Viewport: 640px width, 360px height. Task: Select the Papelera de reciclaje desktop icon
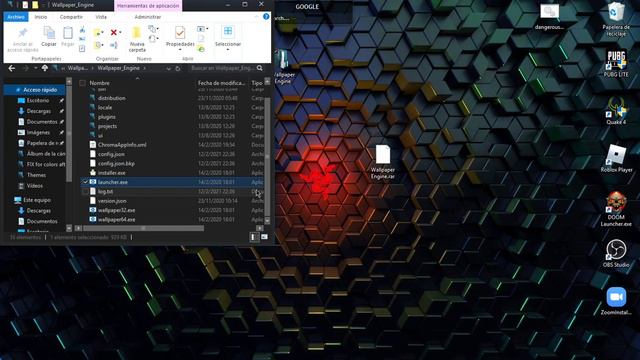616,19
